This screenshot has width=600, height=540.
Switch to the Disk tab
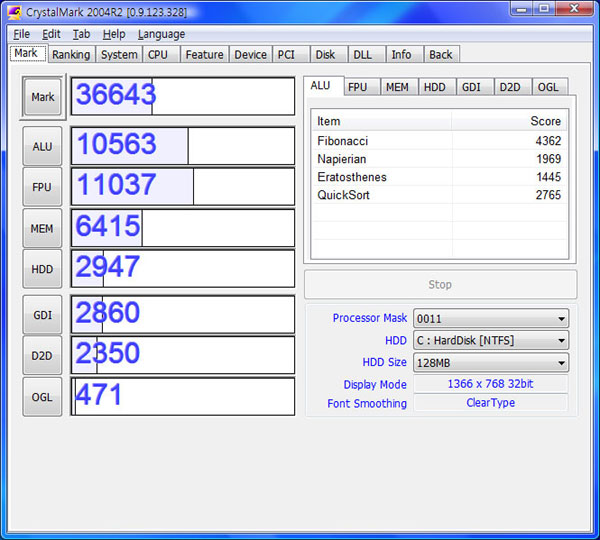coord(329,55)
